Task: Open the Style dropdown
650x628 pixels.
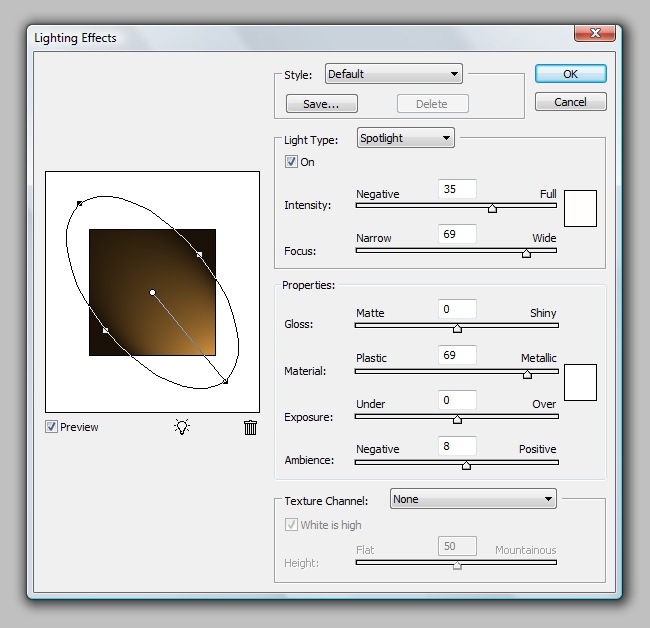Action: (393, 74)
